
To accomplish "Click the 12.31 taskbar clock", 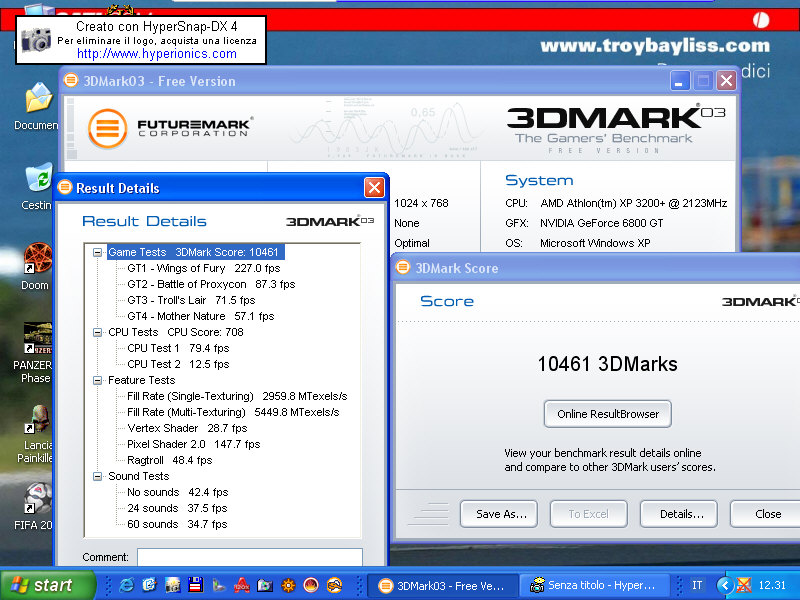I will point(772,585).
